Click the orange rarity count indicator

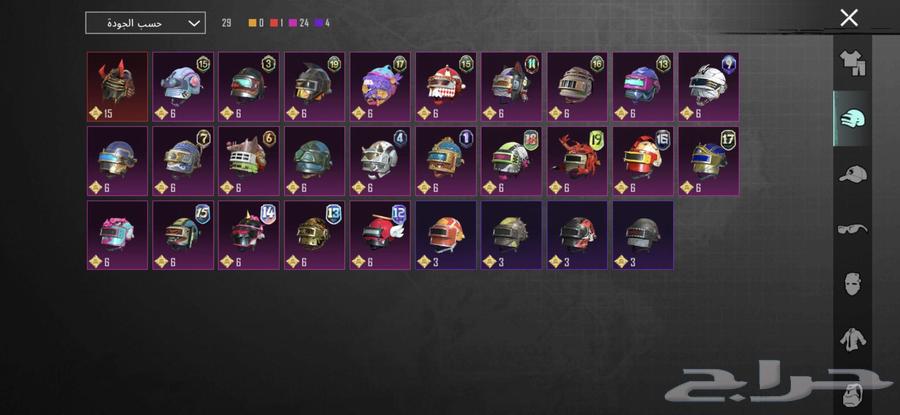[x=256, y=24]
